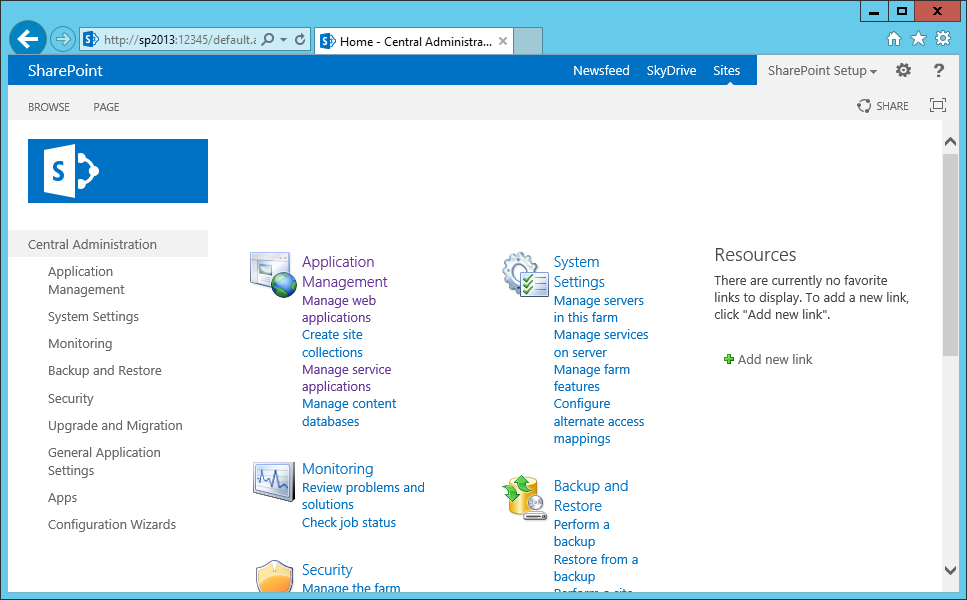The image size is (967, 600).
Task: Click the Monitoring chart icon
Action: tap(273, 481)
